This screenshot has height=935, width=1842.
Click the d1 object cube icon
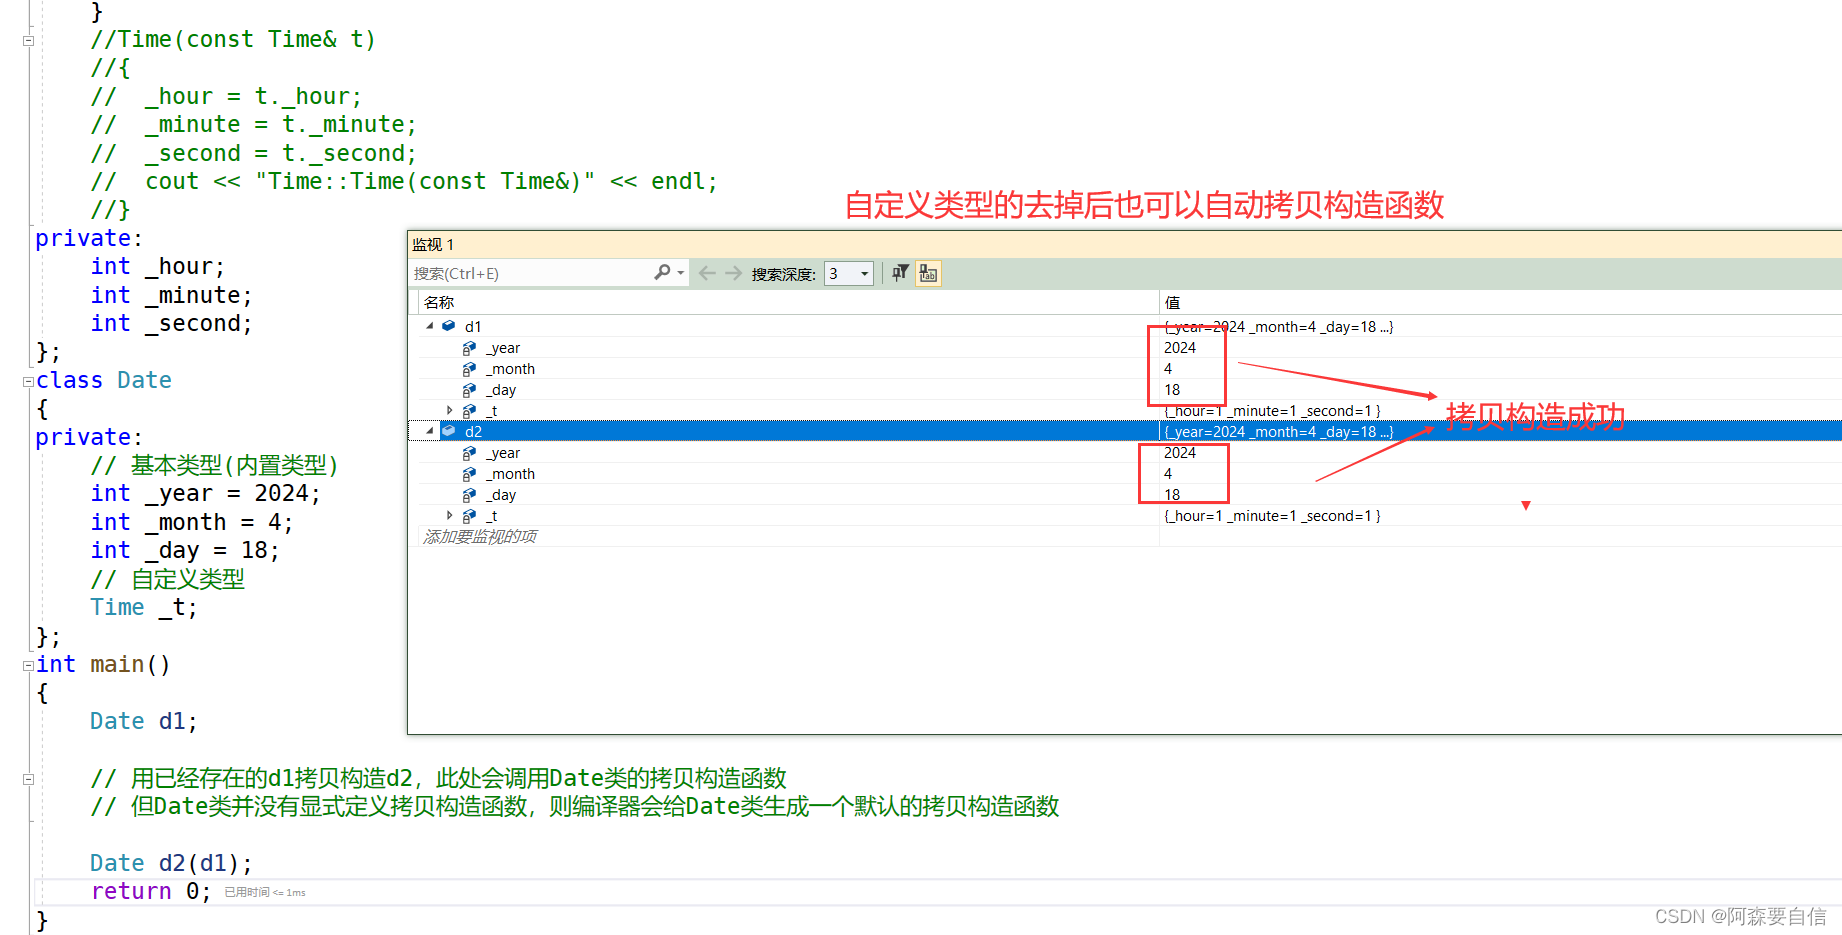point(449,326)
